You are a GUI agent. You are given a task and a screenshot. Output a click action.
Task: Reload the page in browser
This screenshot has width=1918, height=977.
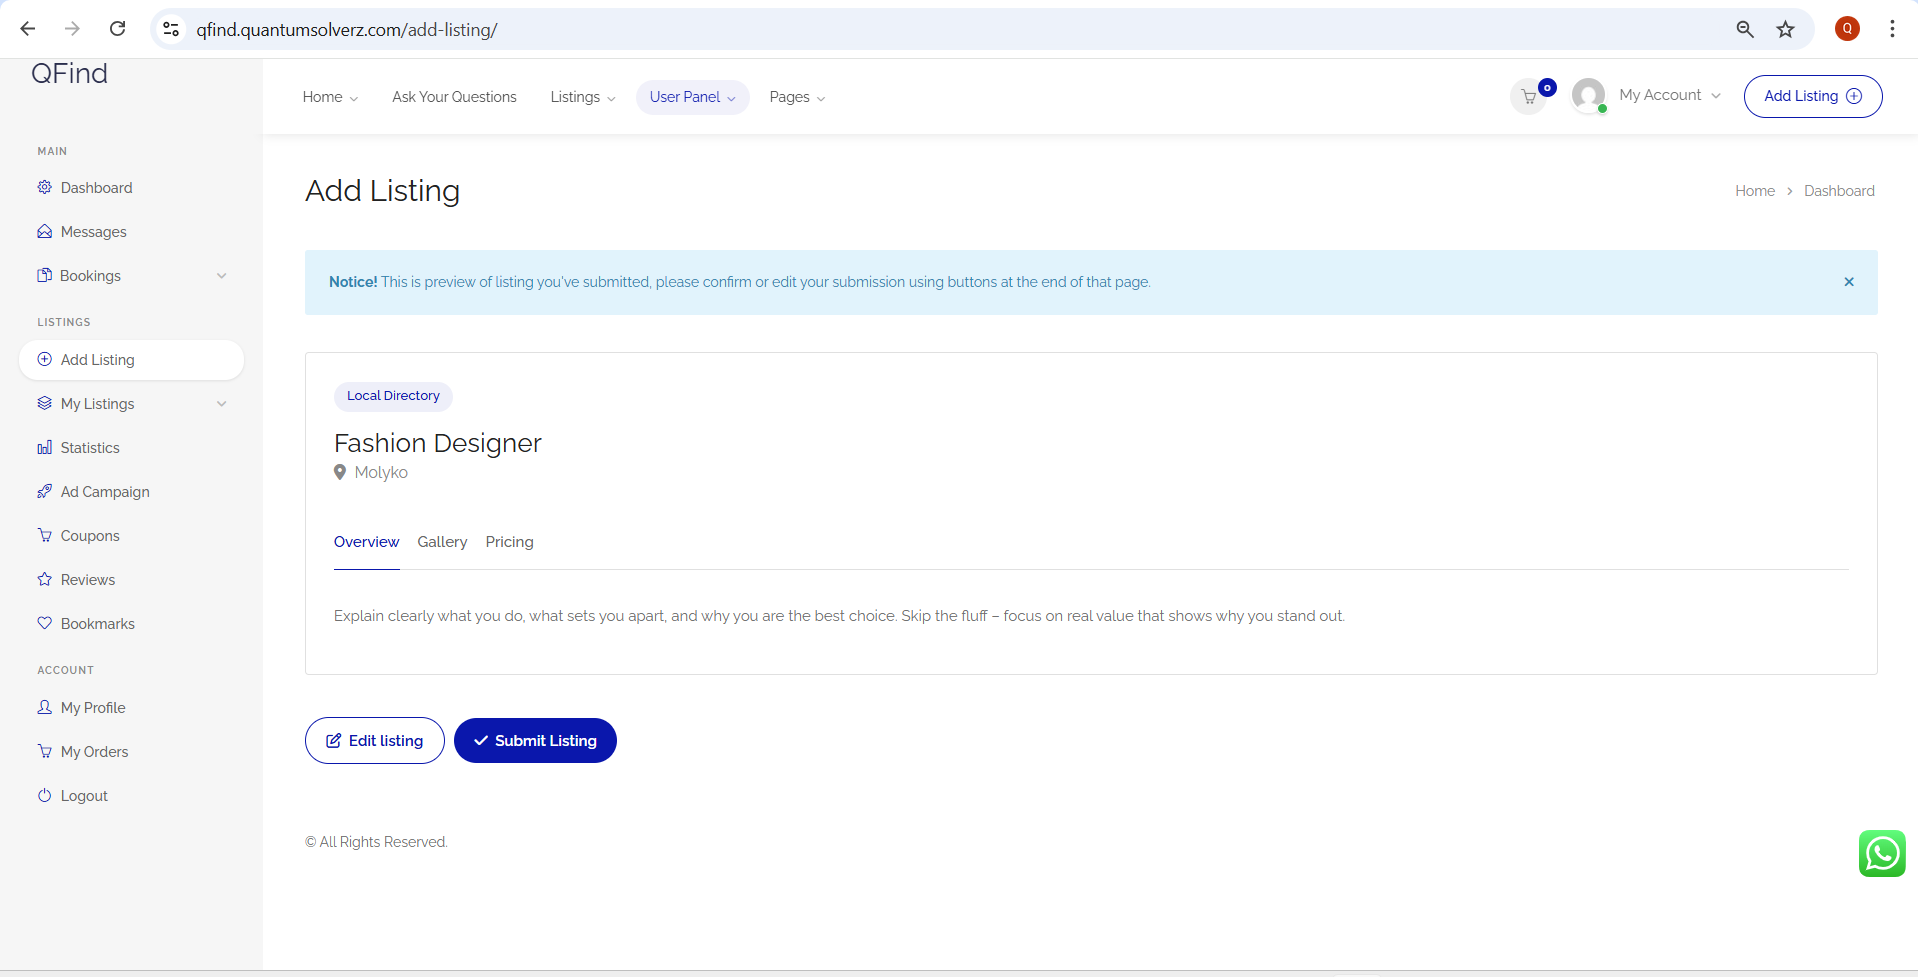click(117, 29)
